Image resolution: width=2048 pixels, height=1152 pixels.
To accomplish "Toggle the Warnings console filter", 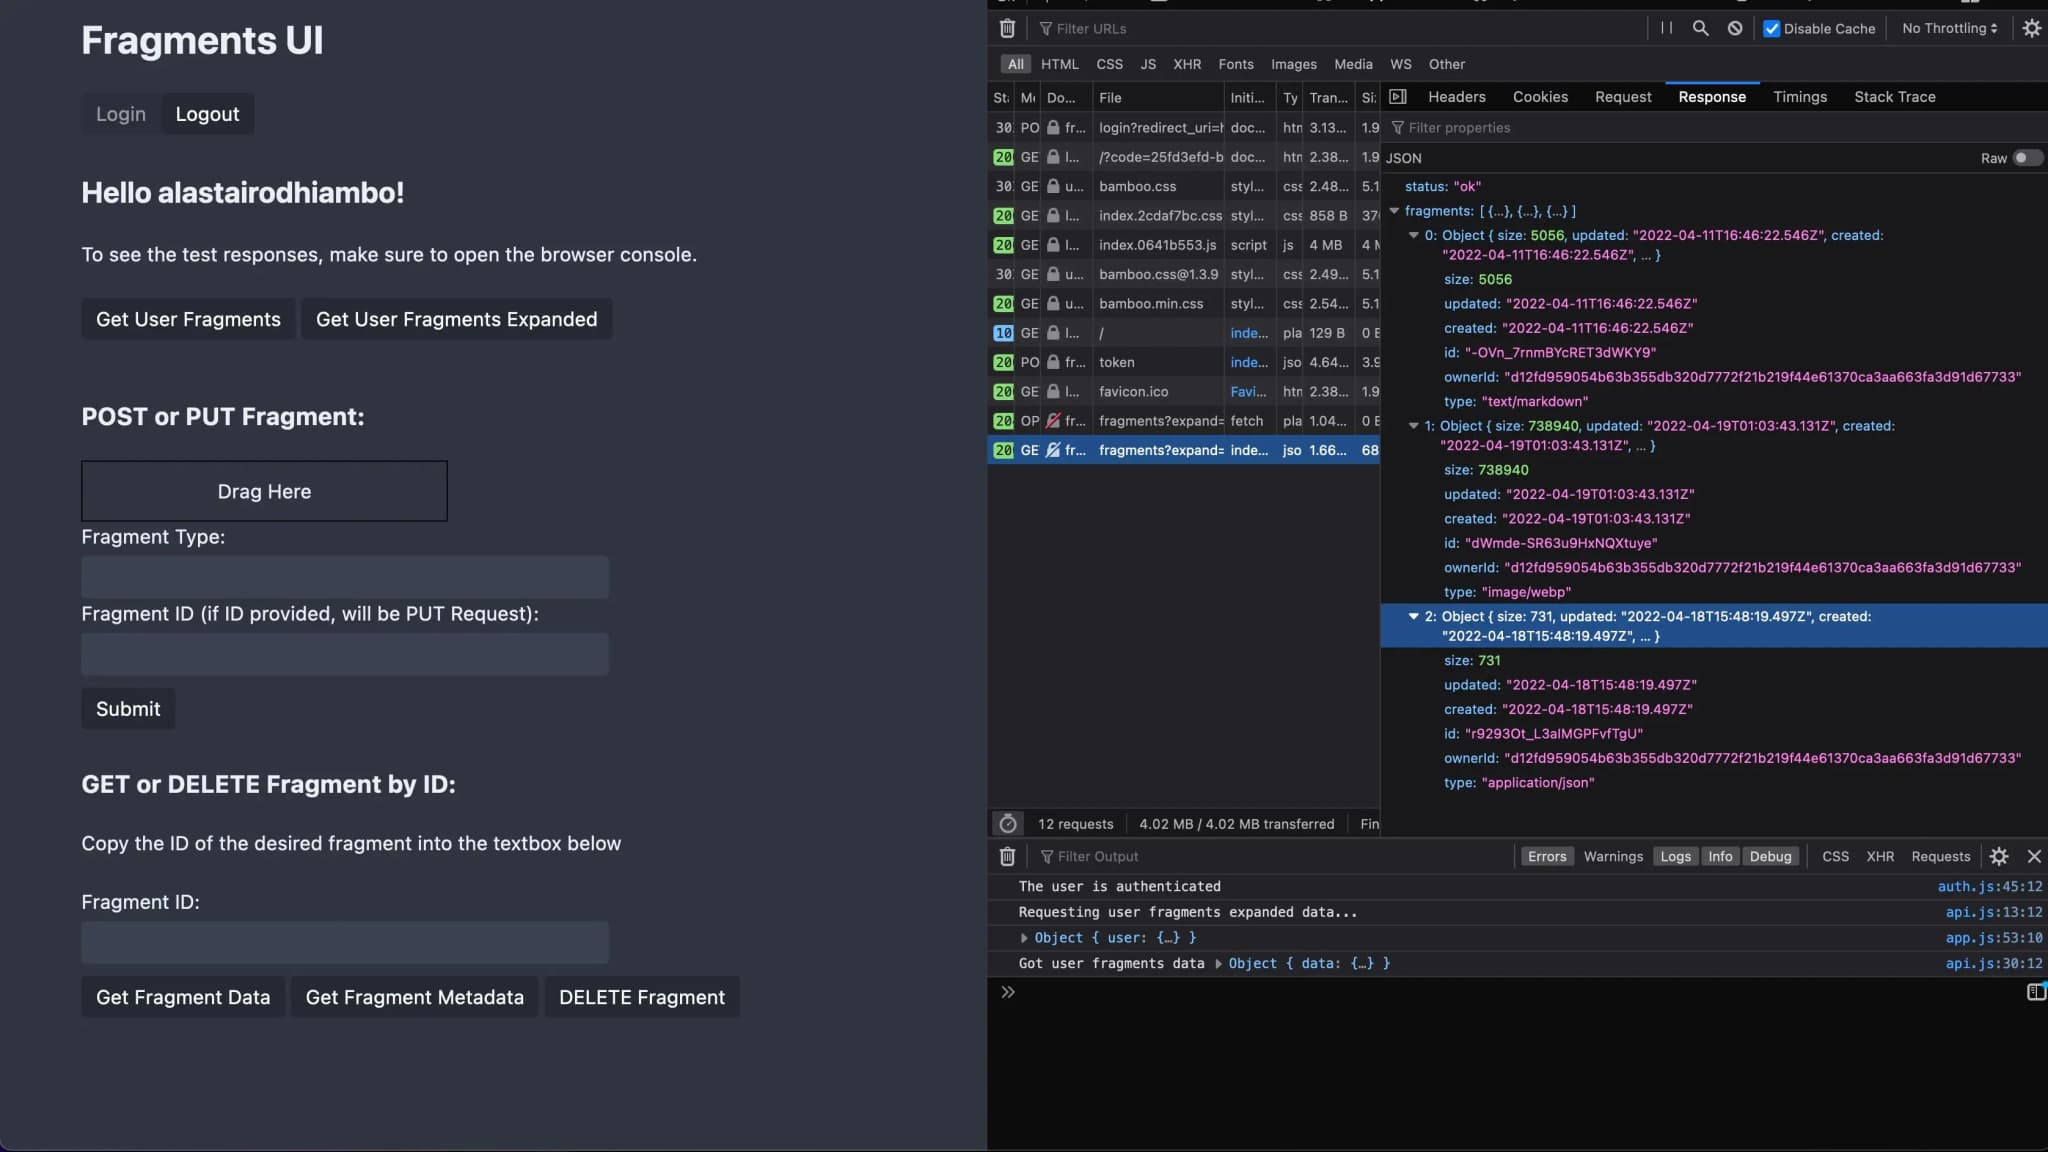I will pos(1613,856).
